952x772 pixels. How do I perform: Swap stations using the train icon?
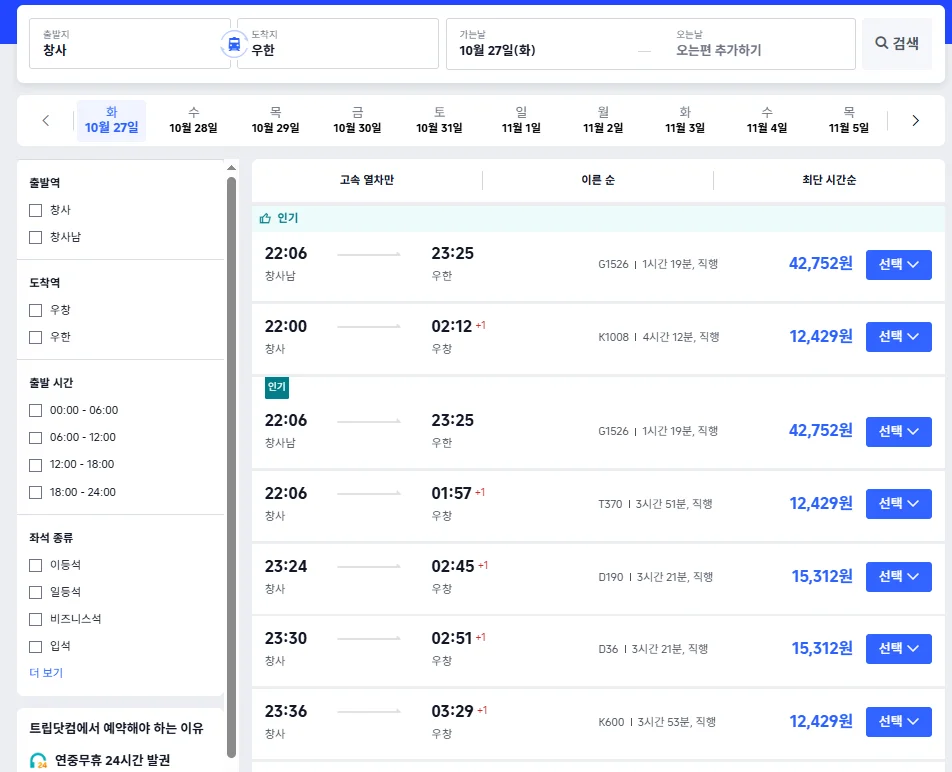[234, 44]
